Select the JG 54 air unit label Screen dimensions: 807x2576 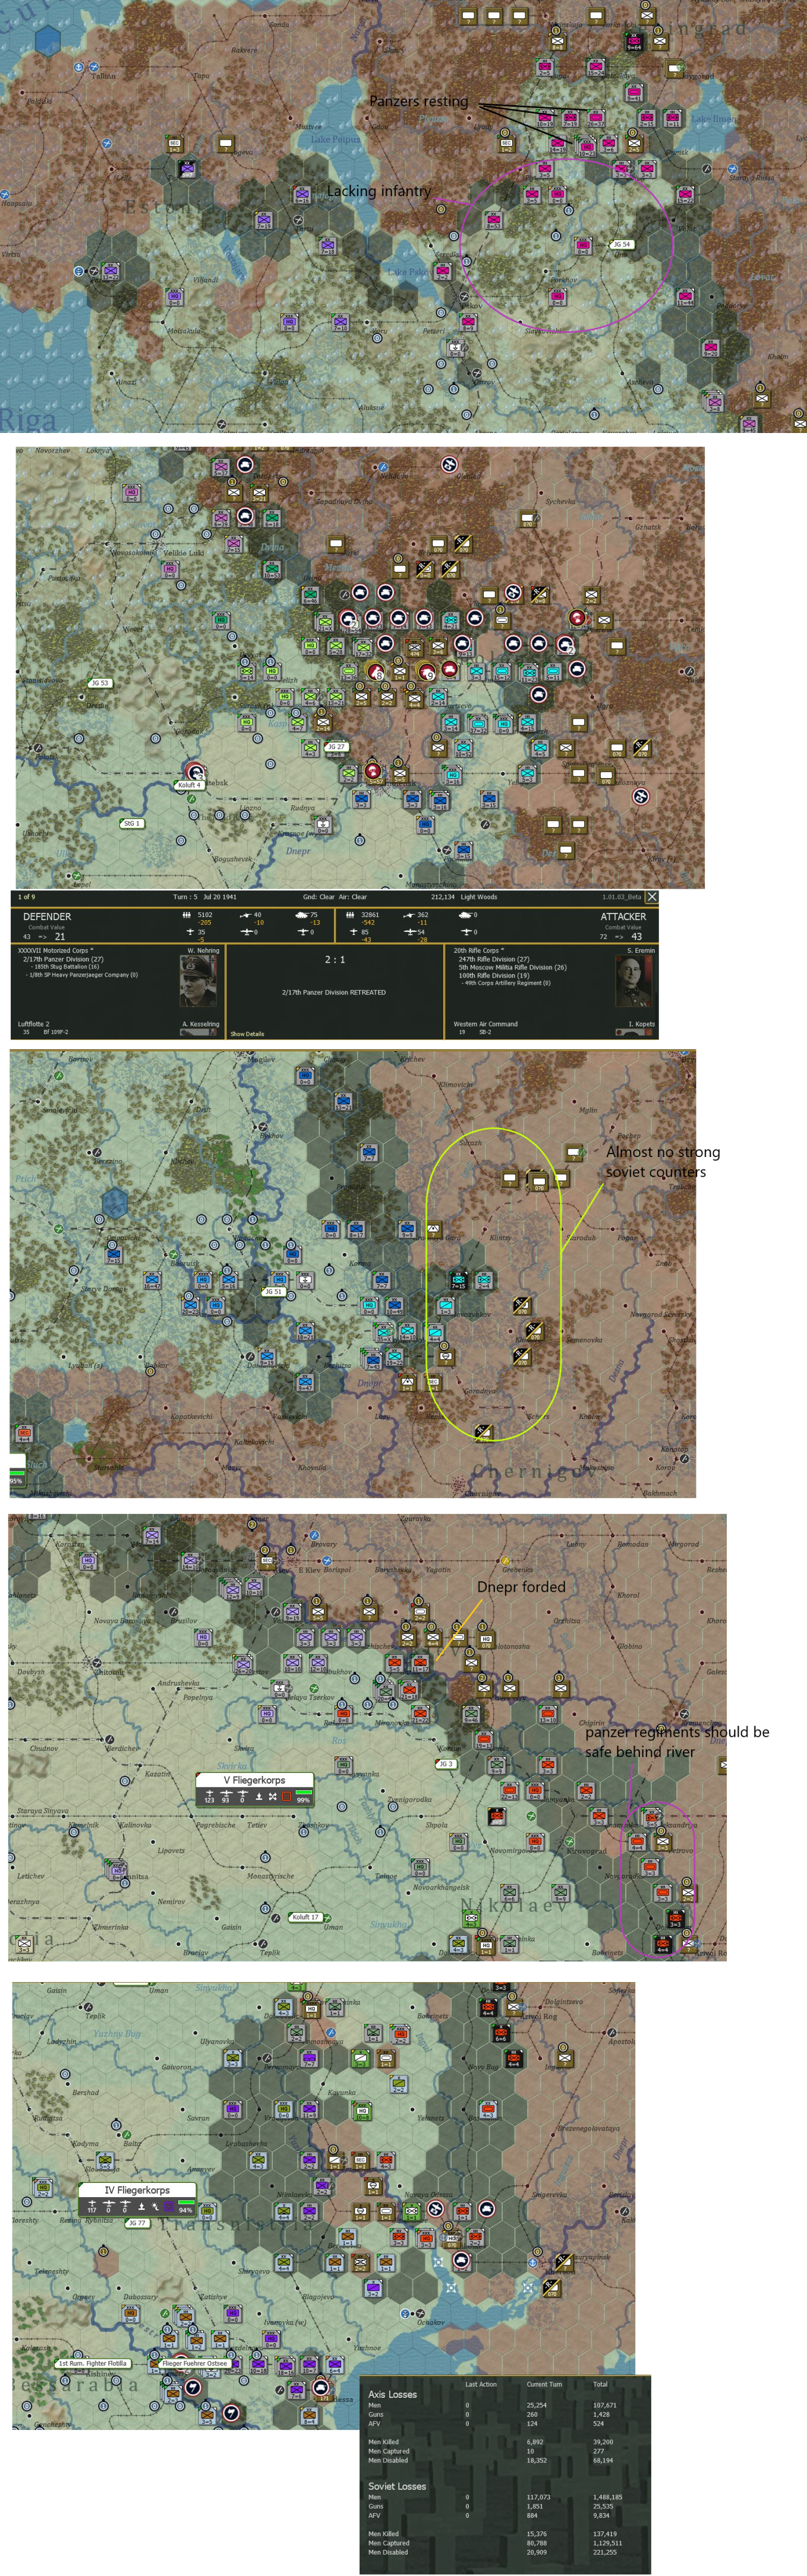click(x=622, y=244)
